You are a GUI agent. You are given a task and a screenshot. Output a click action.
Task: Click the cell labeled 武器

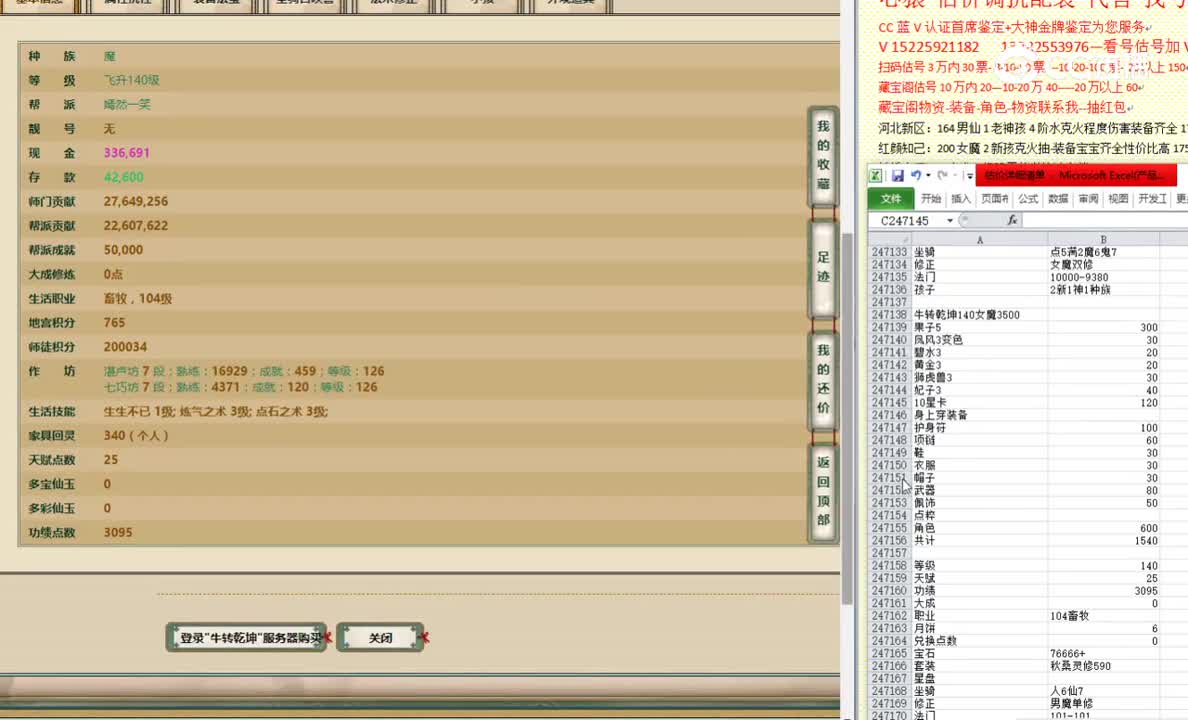point(980,490)
